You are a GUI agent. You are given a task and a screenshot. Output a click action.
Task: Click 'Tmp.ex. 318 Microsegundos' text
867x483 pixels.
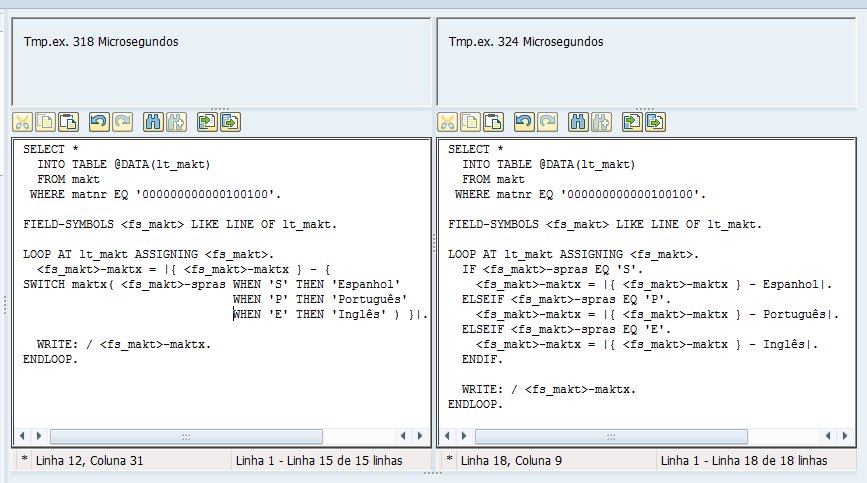click(x=101, y=41)
